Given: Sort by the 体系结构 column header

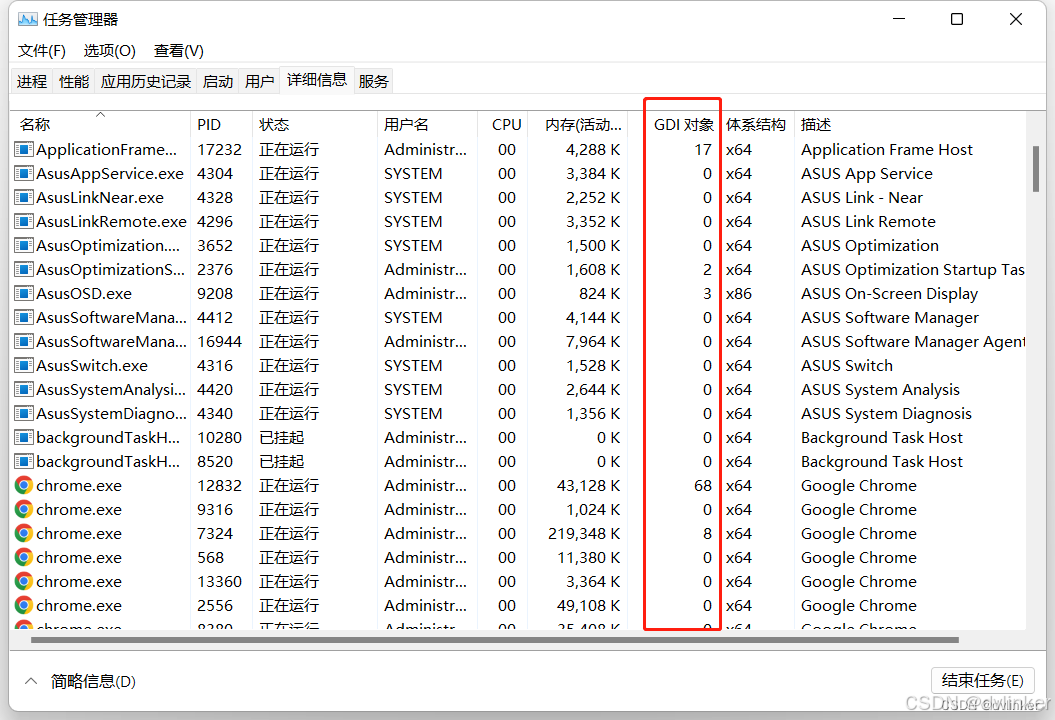Looking at the screenshot, I should point(757,124).
